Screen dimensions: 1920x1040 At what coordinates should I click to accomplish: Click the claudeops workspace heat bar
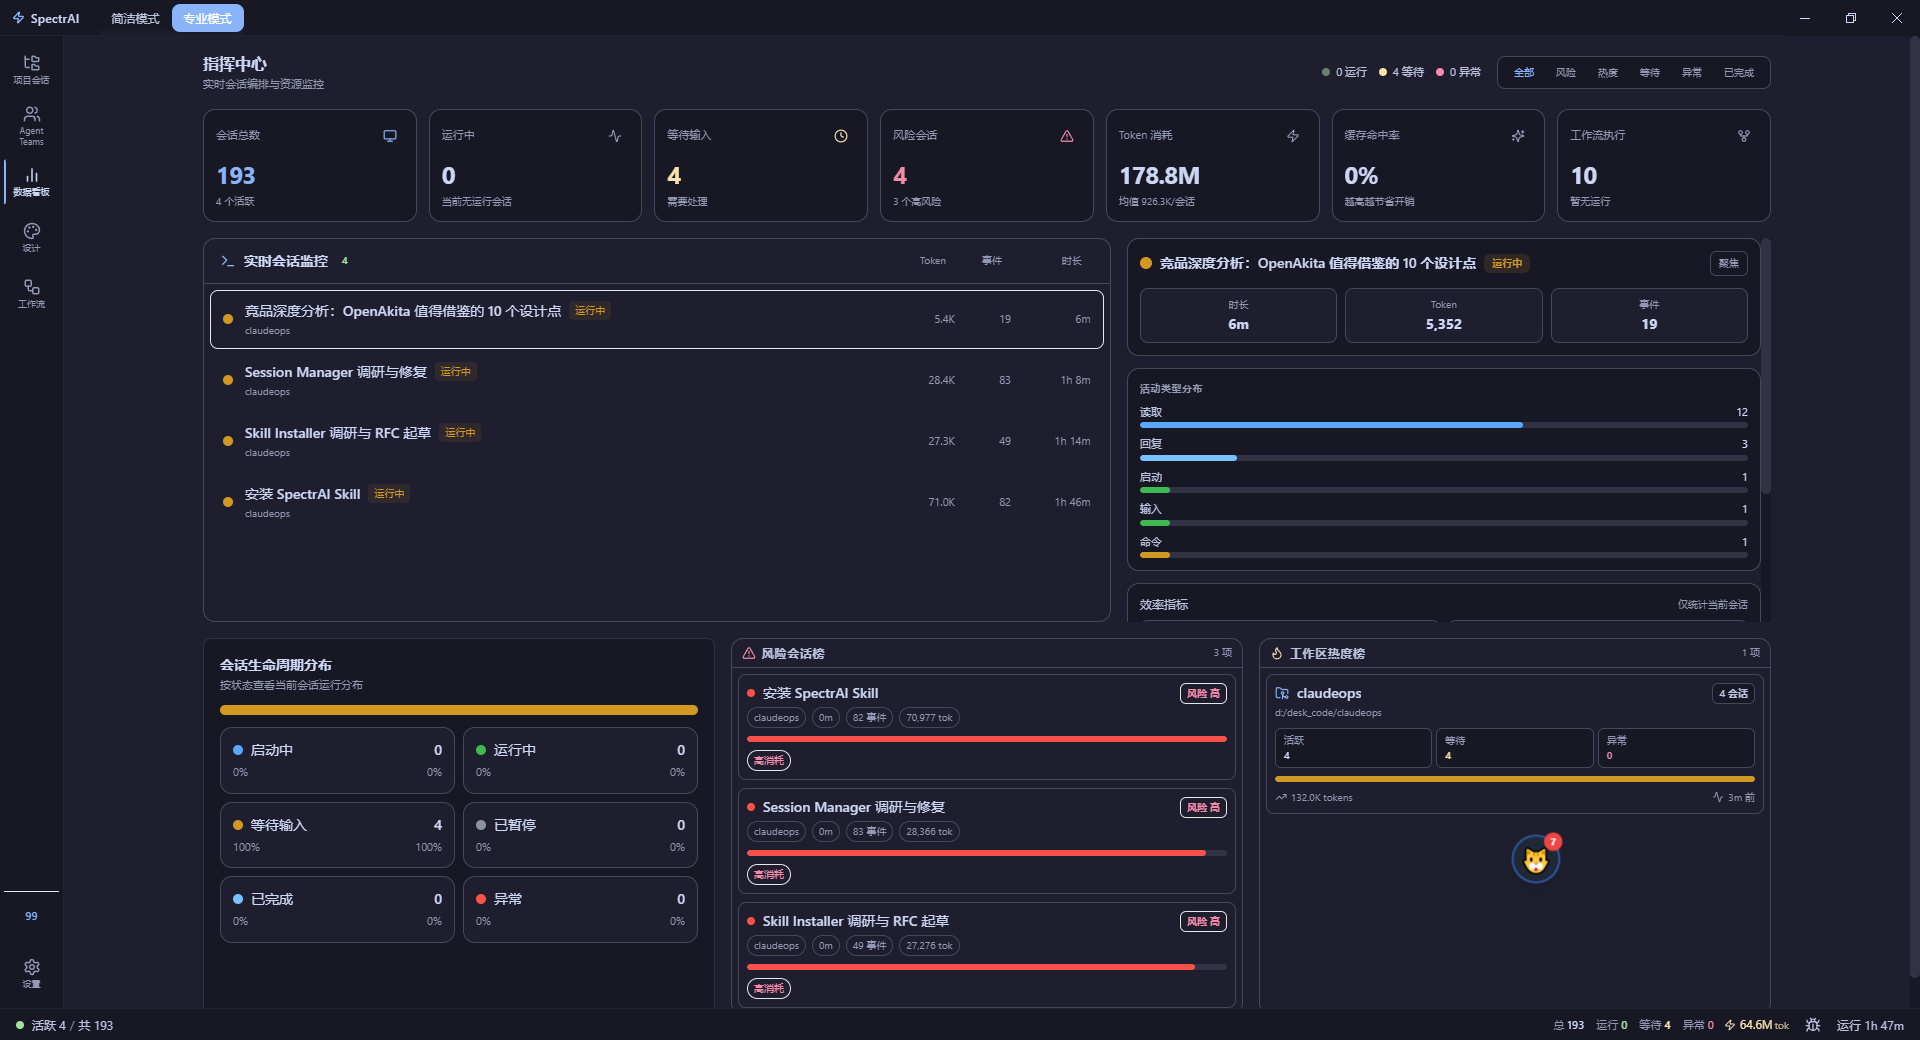(x=1515, y=779)
